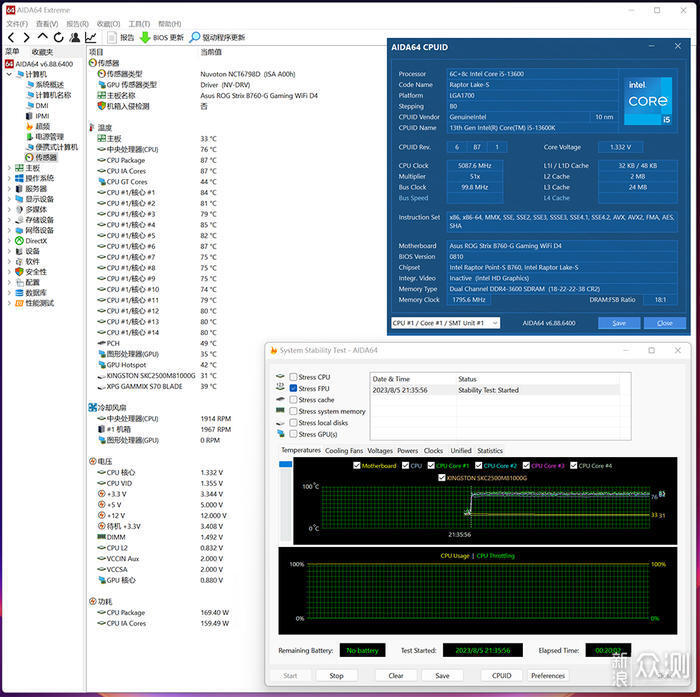Expand the 主板 tree node
Viewport: 700px width, 697px height.
(9, 168)
